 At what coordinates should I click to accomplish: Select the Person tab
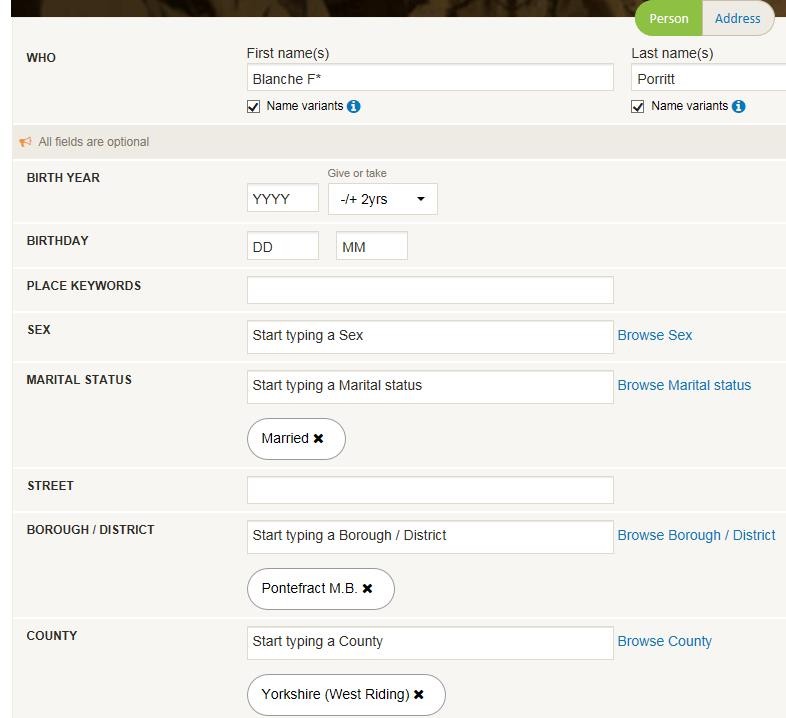coord(669,19)
